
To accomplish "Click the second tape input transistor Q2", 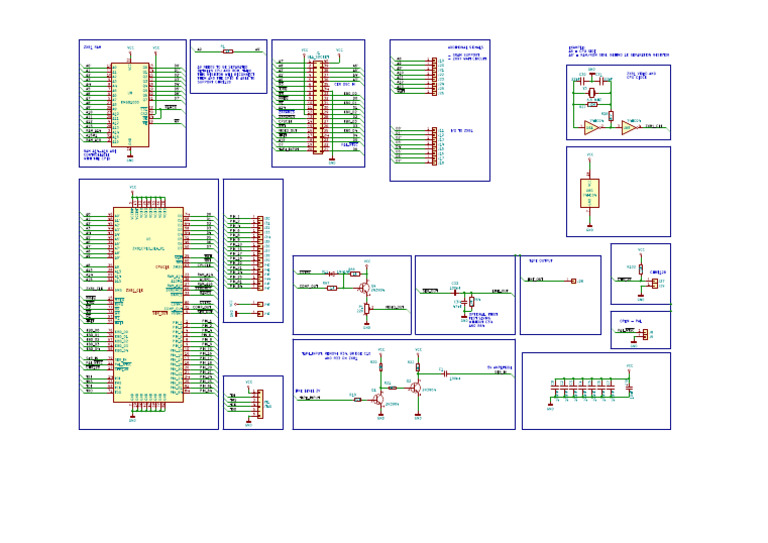I will [x=415, y=388].
